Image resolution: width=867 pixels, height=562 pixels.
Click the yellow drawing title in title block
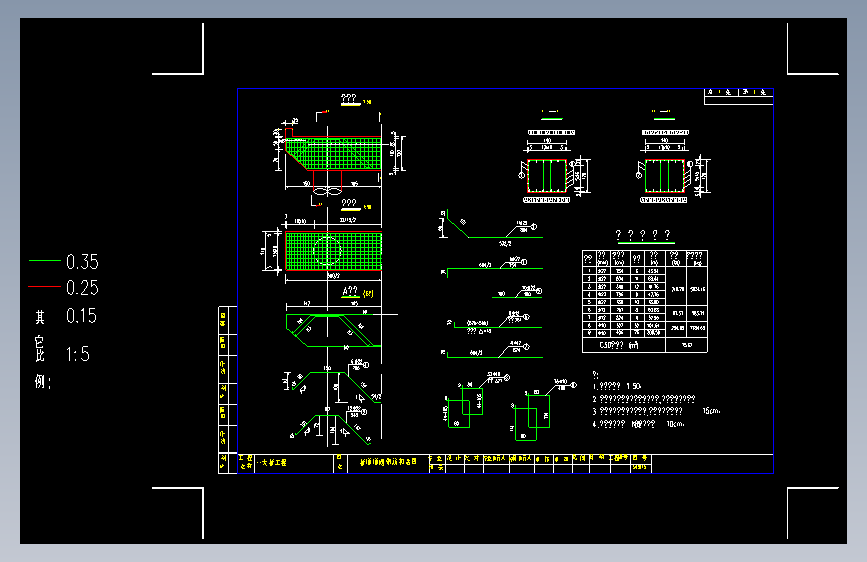[388, 461]
